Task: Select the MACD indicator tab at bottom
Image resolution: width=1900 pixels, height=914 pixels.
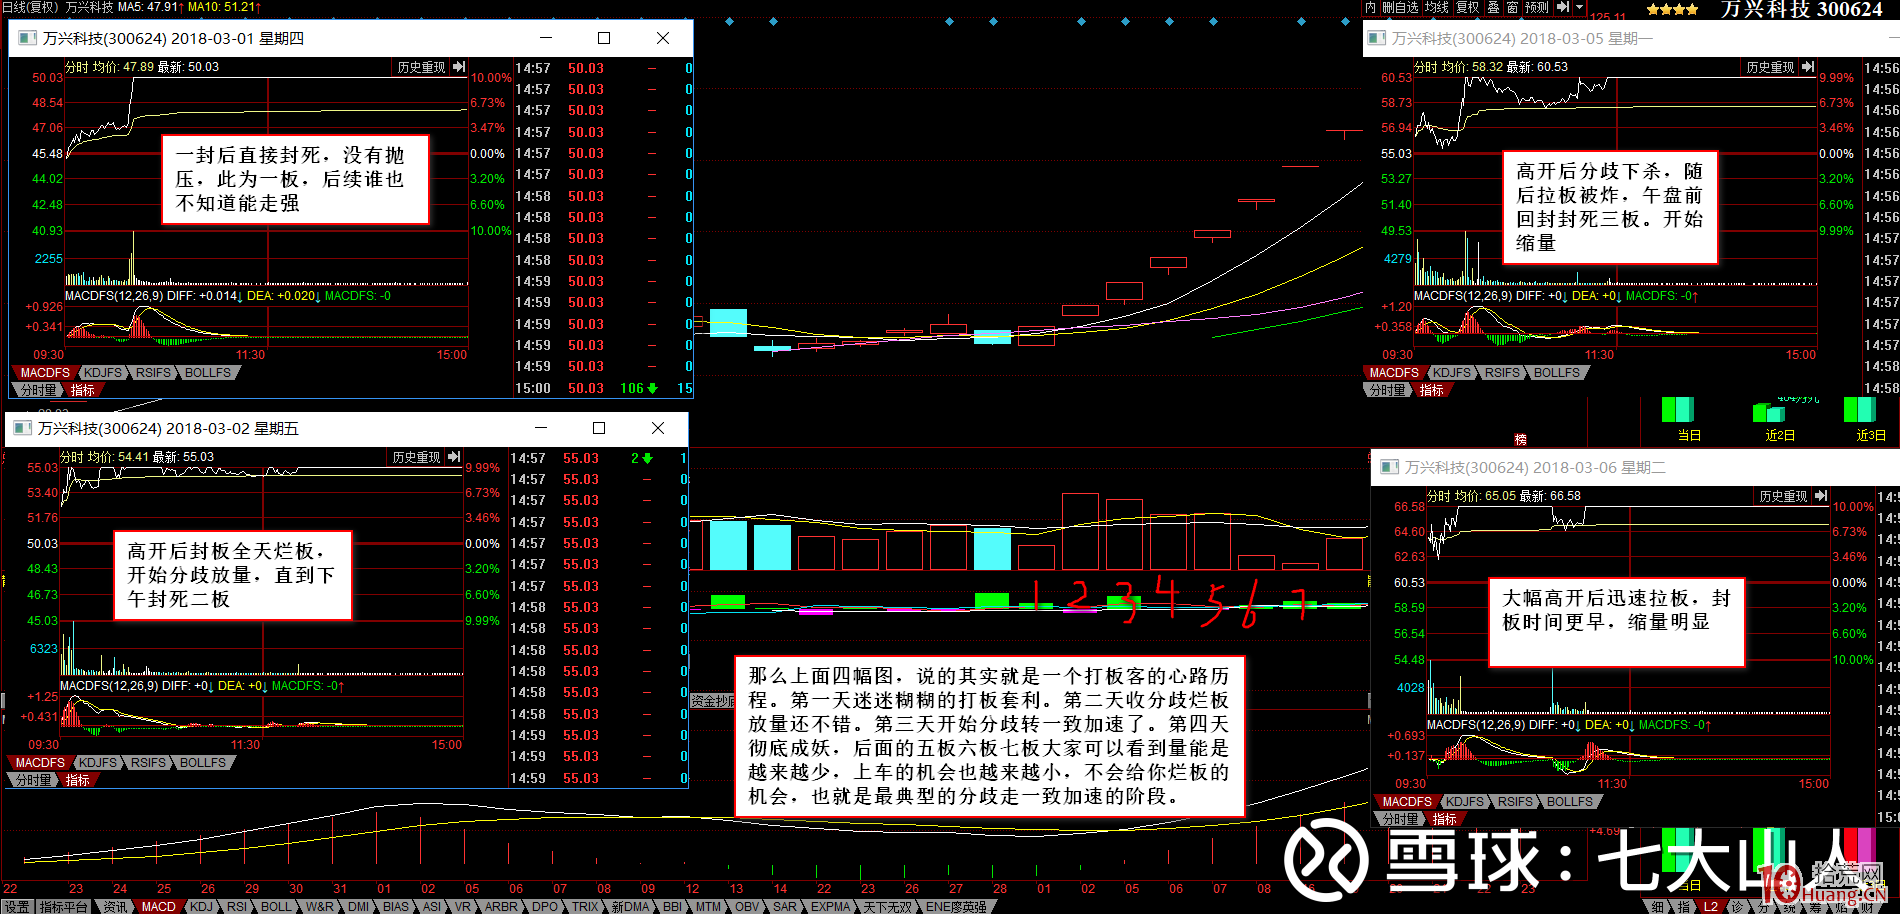Action: [x=158, y=907]
